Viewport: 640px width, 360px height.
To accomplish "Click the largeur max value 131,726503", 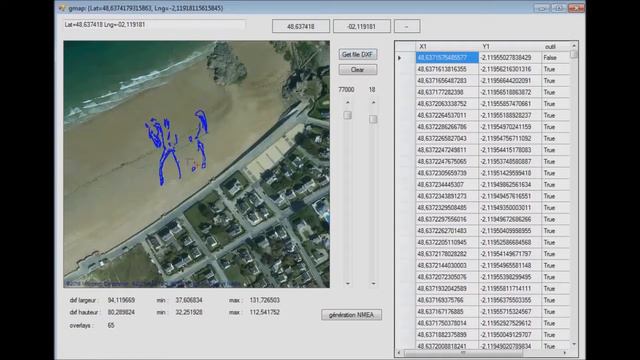I will (x=264, y=300).
